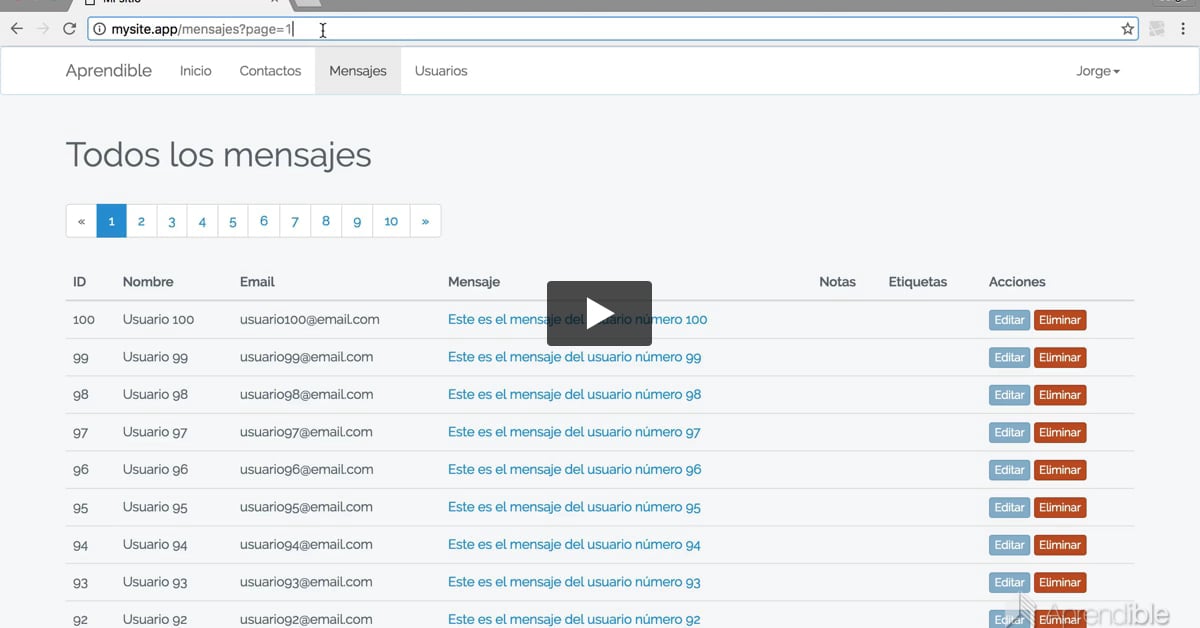Go to the Aprendible brand home link
This screenshot has height=628, width=1200.
(x=109, y=71)
